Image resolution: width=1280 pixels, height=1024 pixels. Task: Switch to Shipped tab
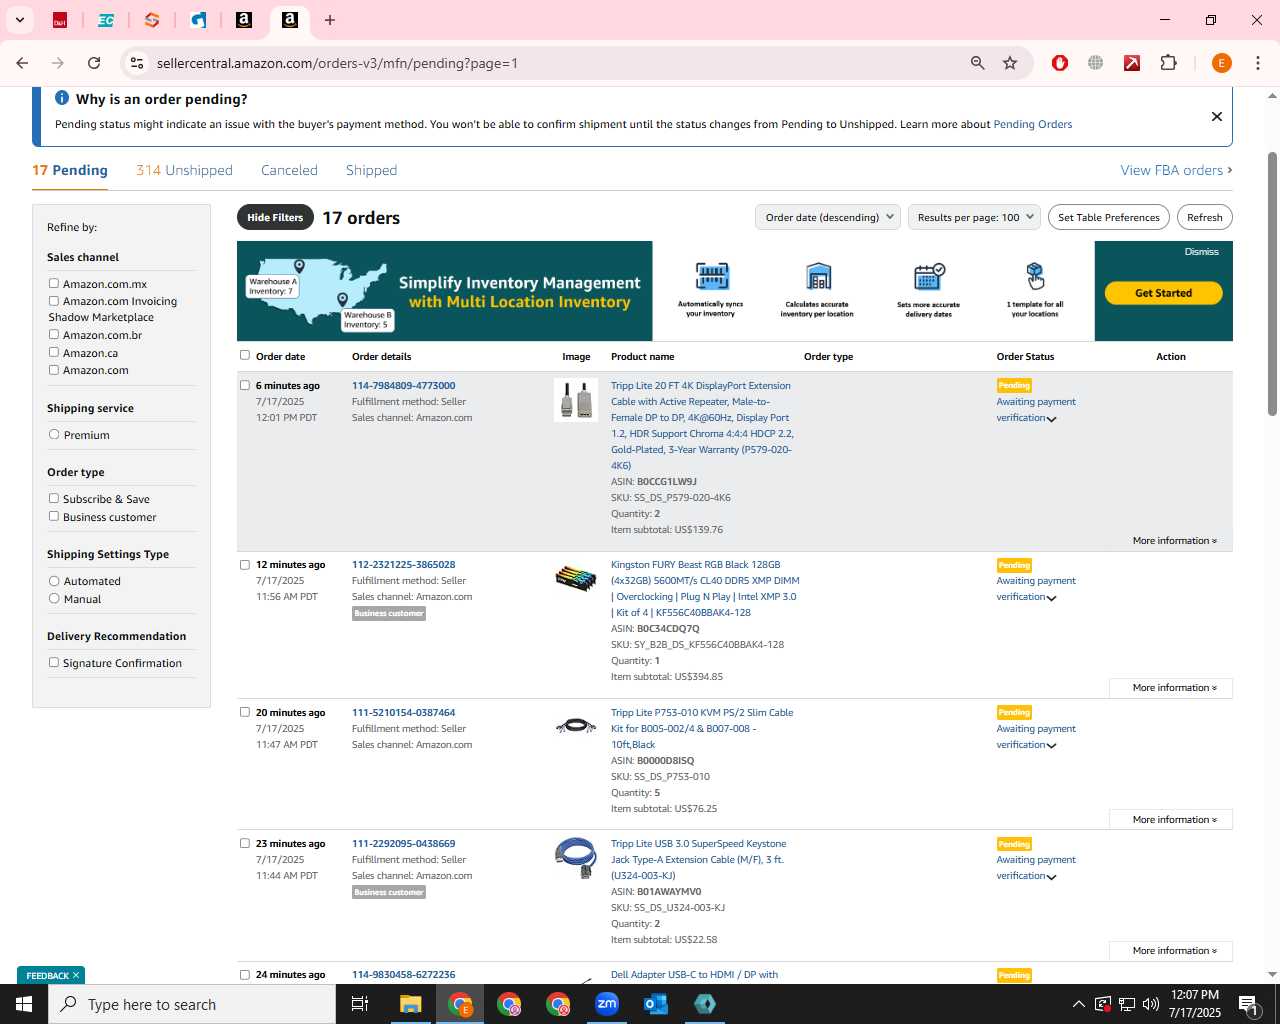(x=371, y=170)
